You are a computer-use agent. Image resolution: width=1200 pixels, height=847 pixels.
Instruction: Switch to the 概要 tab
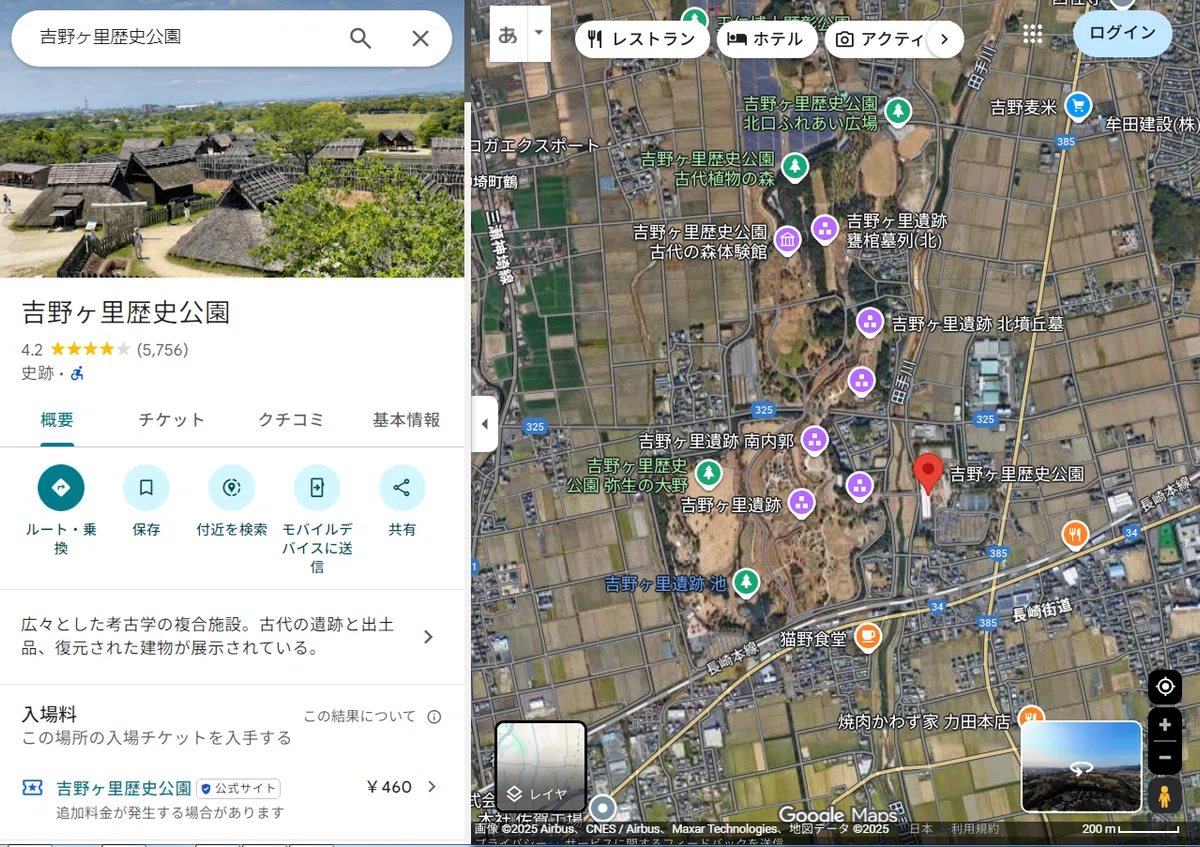point(57,420)
